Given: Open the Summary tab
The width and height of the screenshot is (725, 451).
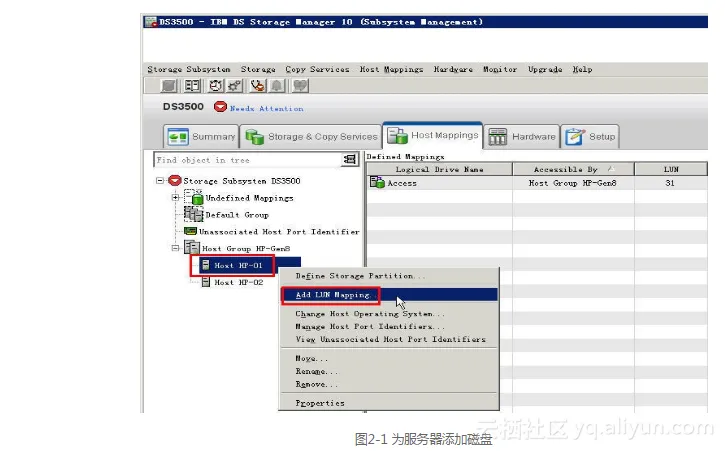Looking at the screenshot, I should [203, 137].
